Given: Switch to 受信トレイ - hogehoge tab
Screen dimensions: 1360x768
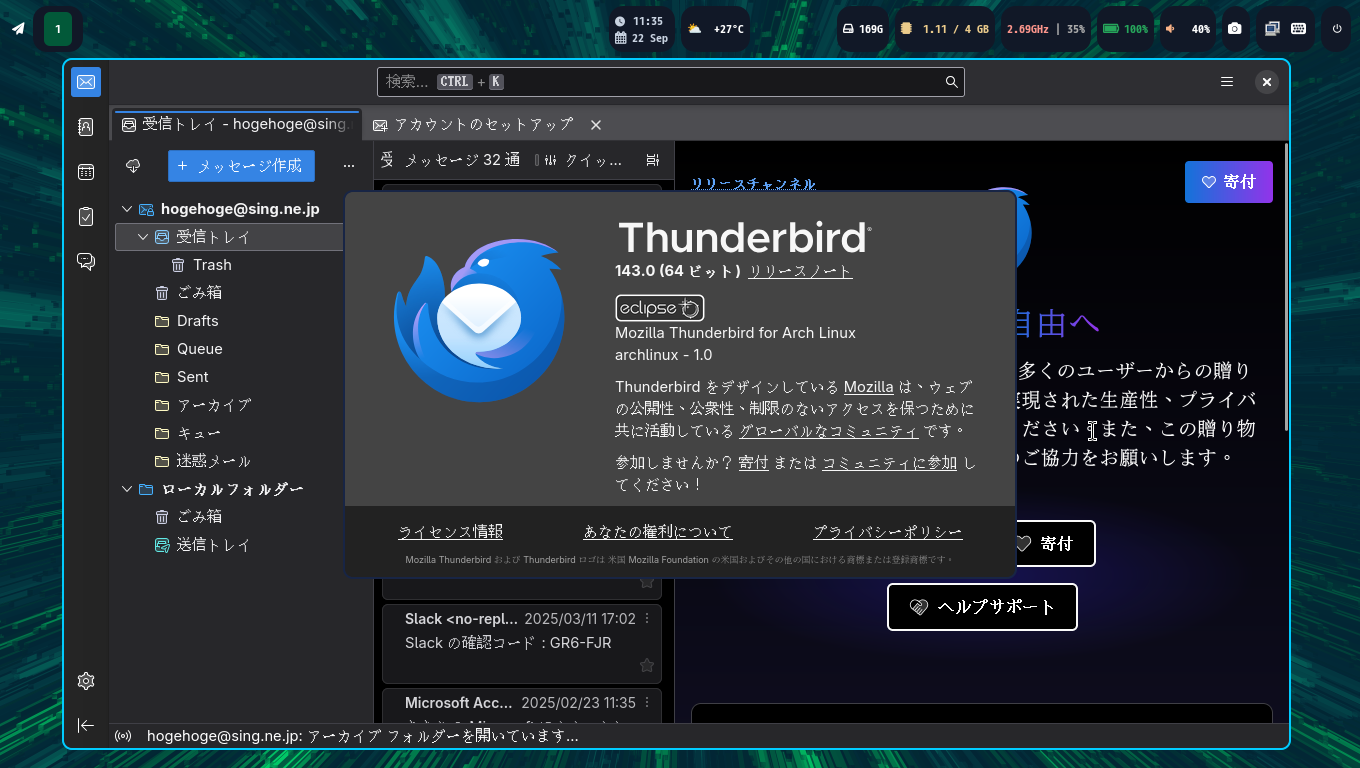Looking at the screenshot, I should coord(237,125).
